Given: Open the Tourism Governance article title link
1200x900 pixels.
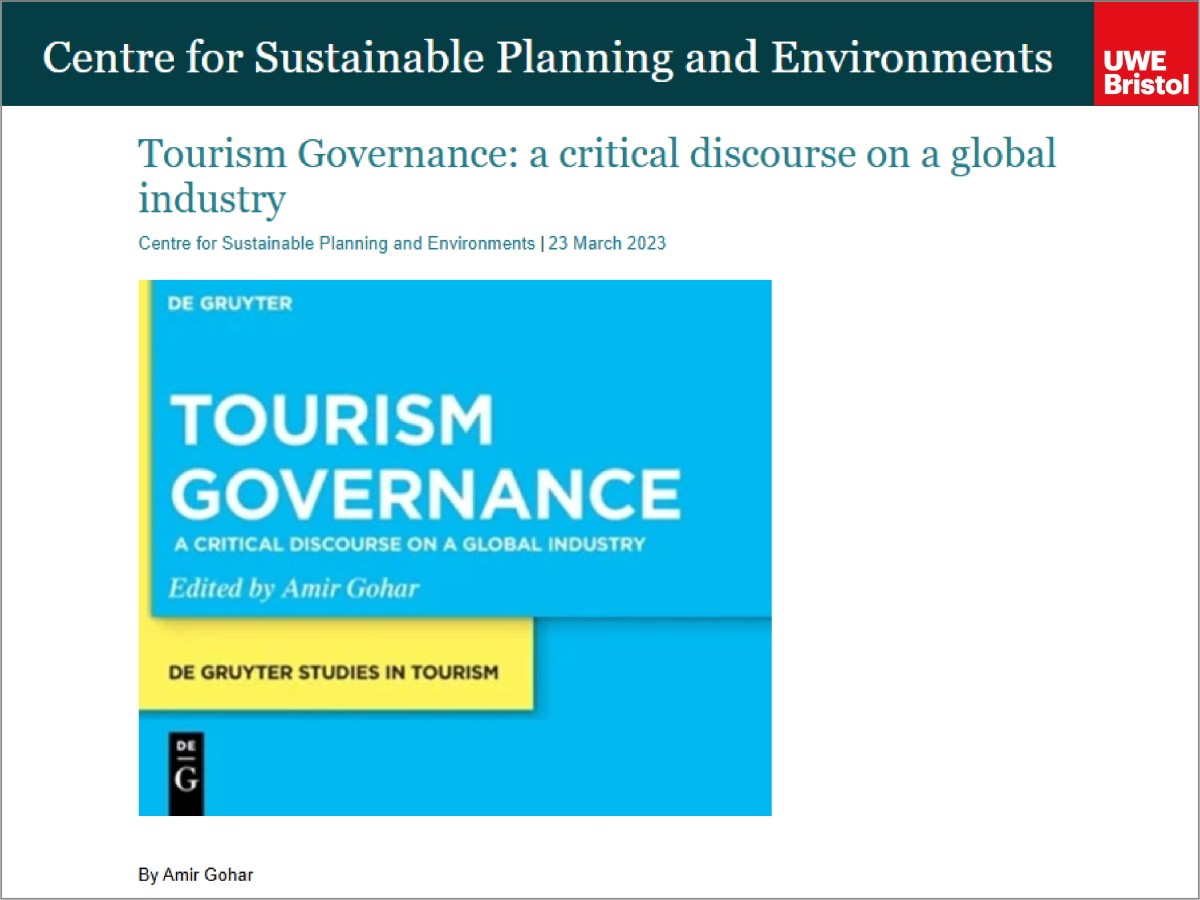Looking at the screenshot, I should click(597, 176).
